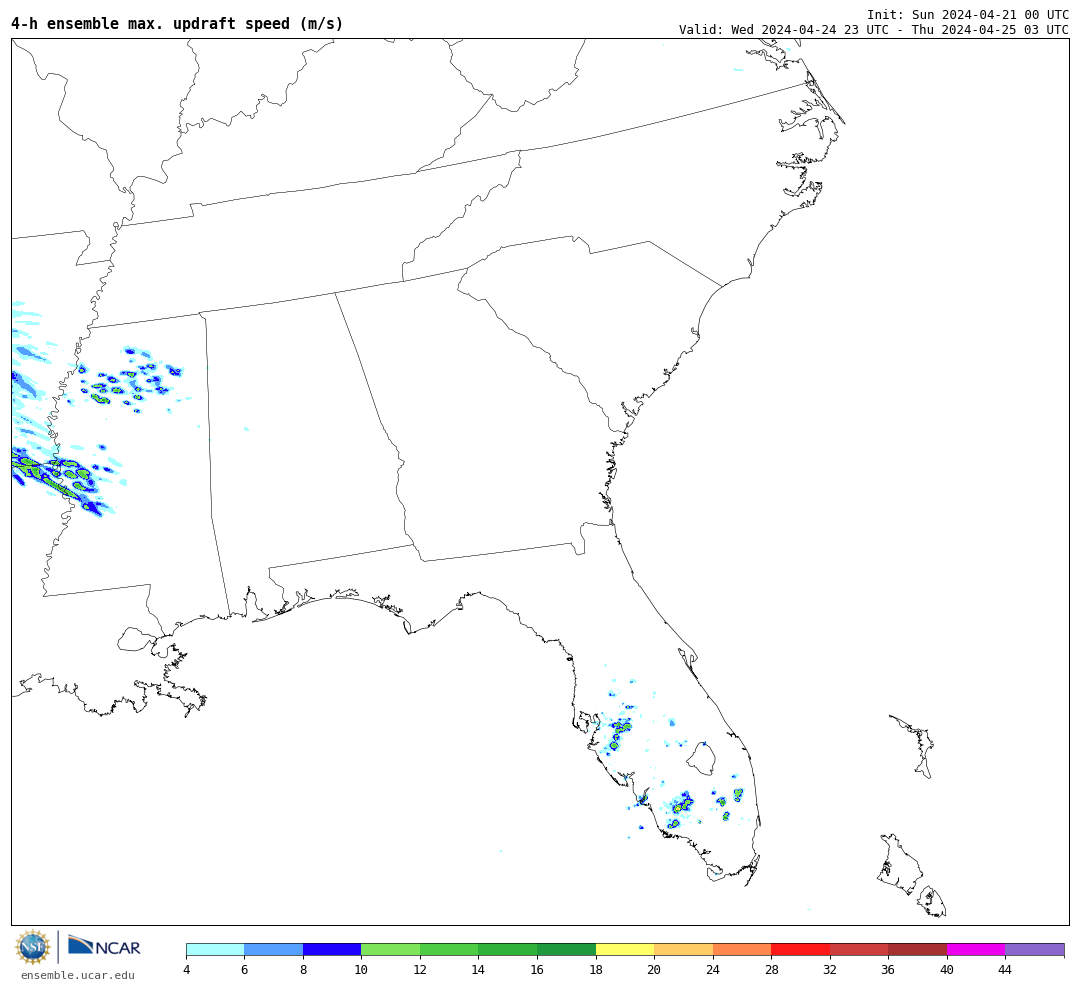1080x988 pixels.
Task: Click the purple swatch above 44 m/s
Action: (x=1035, y=950)
